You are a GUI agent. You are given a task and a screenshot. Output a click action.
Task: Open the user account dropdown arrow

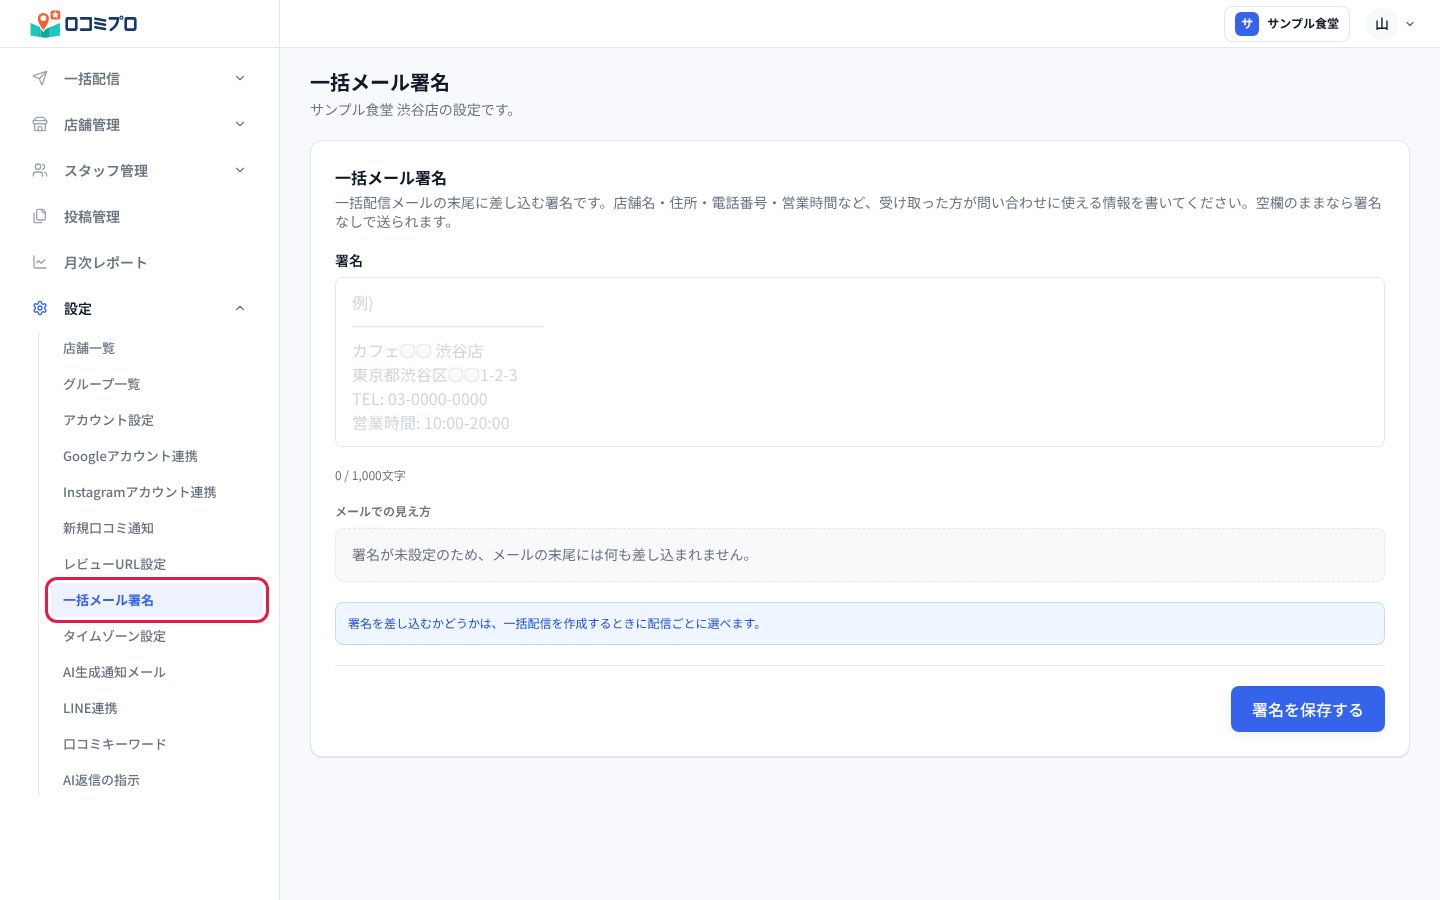click(x=1410, y=24)
